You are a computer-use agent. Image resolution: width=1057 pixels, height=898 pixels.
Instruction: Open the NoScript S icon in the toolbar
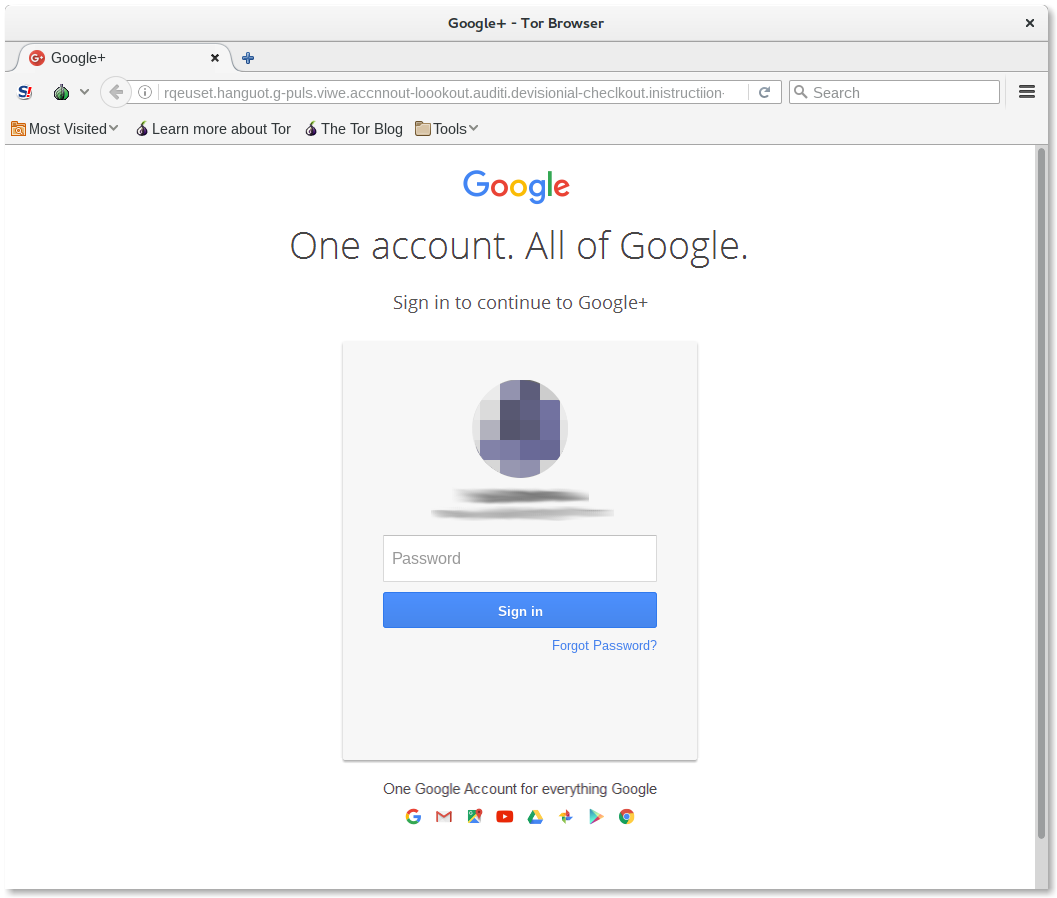click(x=25, y=92)
